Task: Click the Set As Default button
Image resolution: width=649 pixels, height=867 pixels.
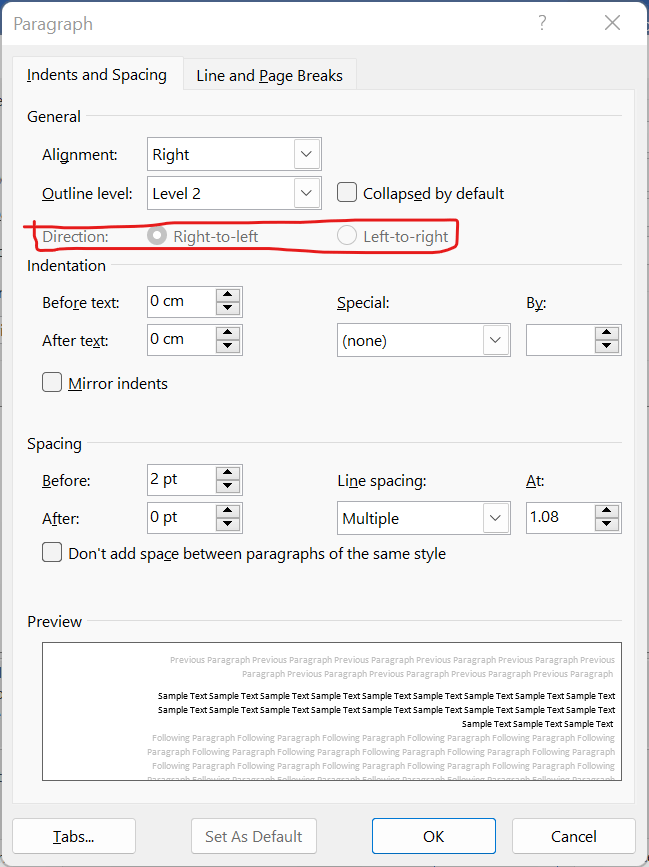Action: tap(254, 836)
